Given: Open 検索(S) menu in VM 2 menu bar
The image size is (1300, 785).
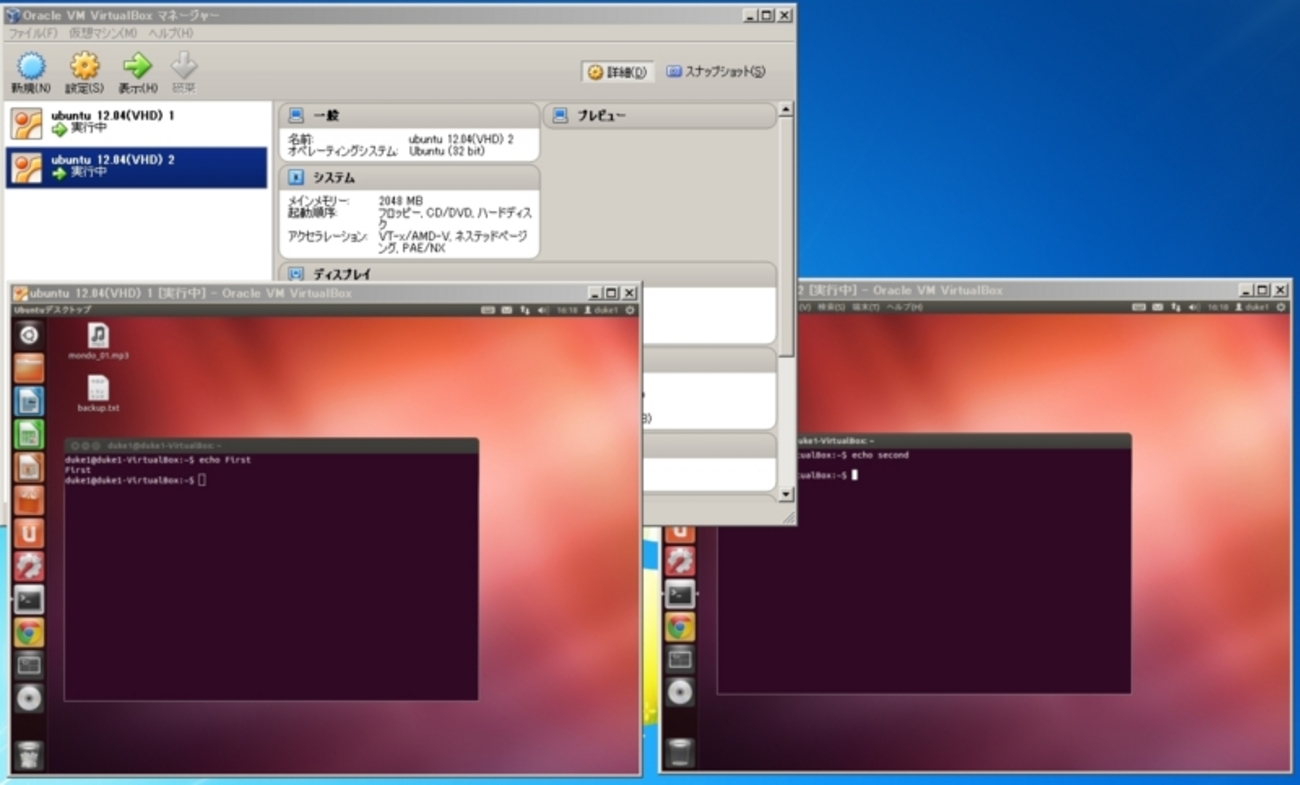Looking at the screenshot, I should (x=833, y=307).
